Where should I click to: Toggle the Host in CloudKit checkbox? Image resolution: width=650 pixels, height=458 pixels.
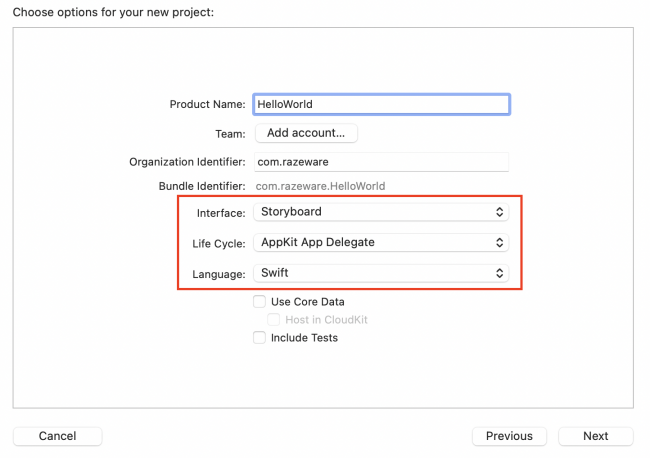click(274, 320)
